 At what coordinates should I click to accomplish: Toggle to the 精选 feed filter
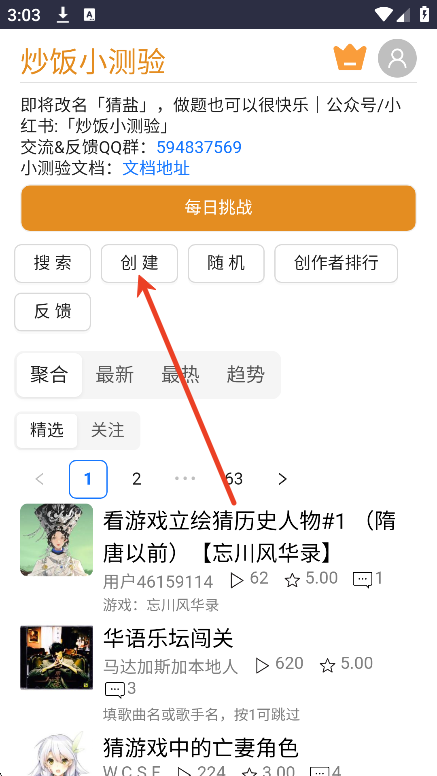pyautogui.click(x=47, y=431)
